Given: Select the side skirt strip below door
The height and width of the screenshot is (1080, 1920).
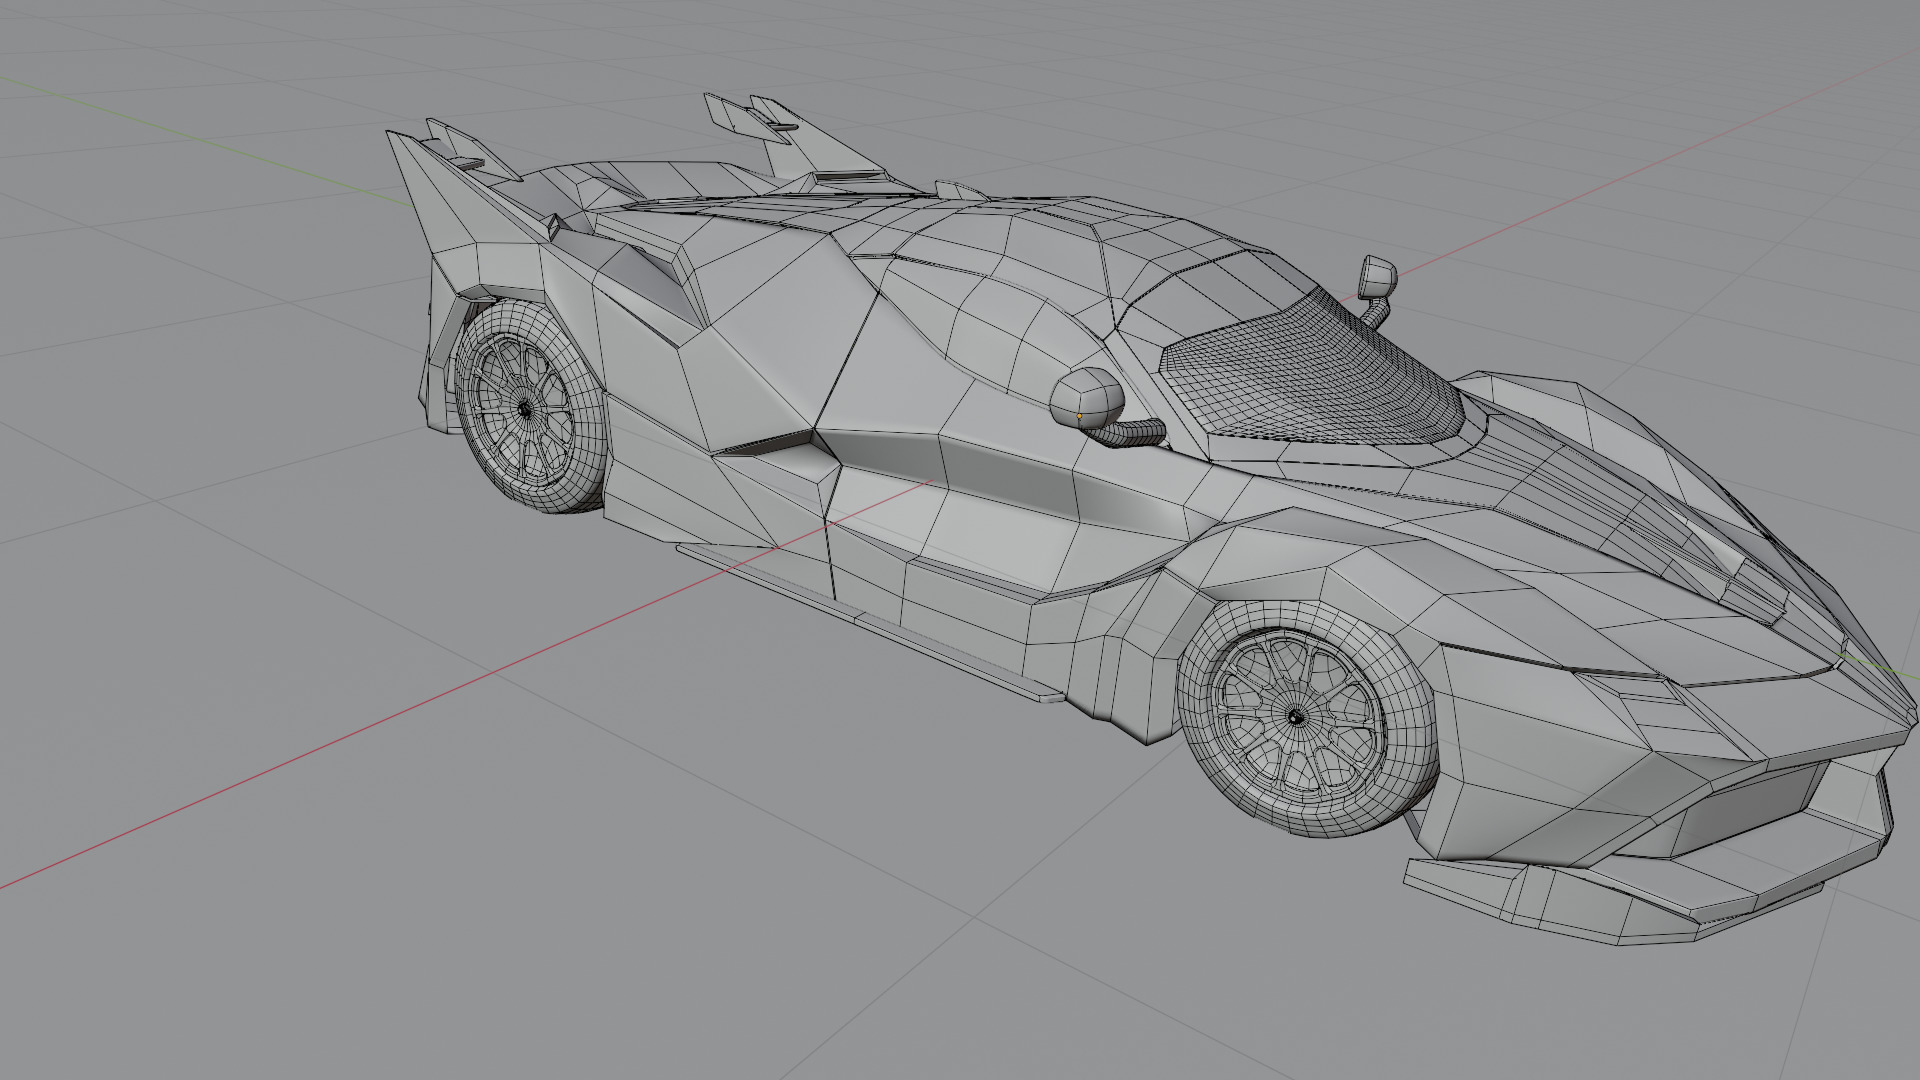Looking at the screenshot, I should [x=868, y=622].
